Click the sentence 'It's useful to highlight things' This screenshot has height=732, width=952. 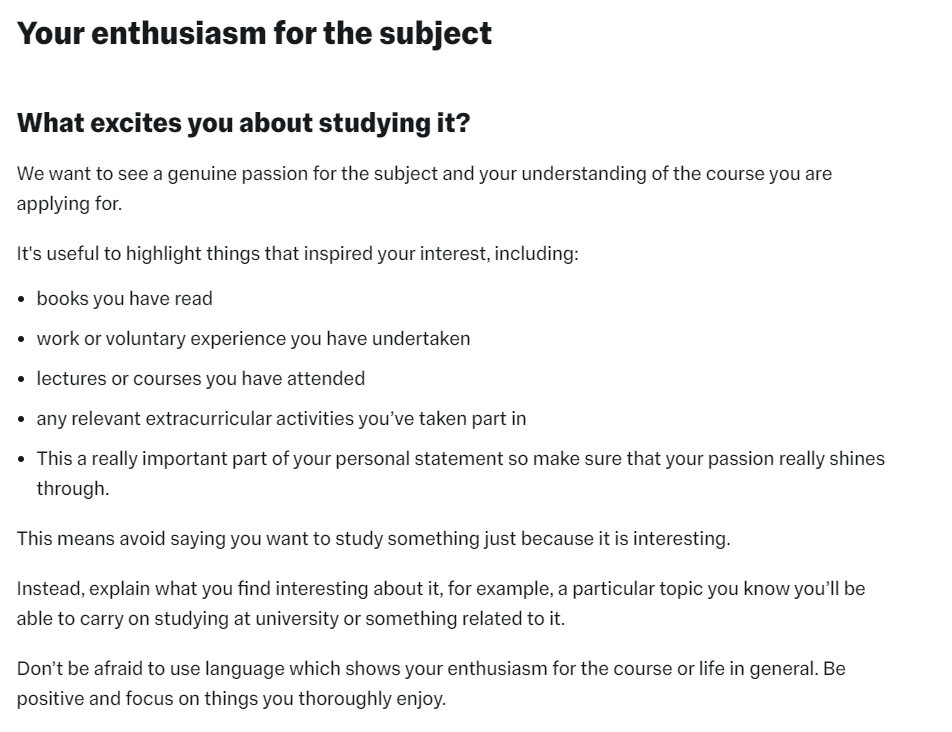(x=298, y=253)
